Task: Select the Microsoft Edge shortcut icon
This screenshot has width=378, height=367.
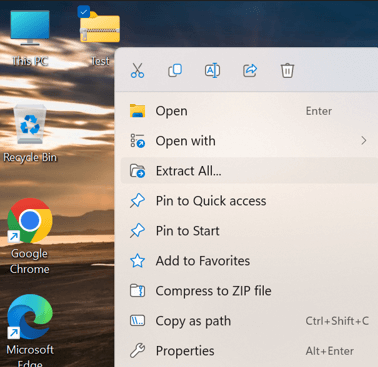Action: click(x=30, y=316)
